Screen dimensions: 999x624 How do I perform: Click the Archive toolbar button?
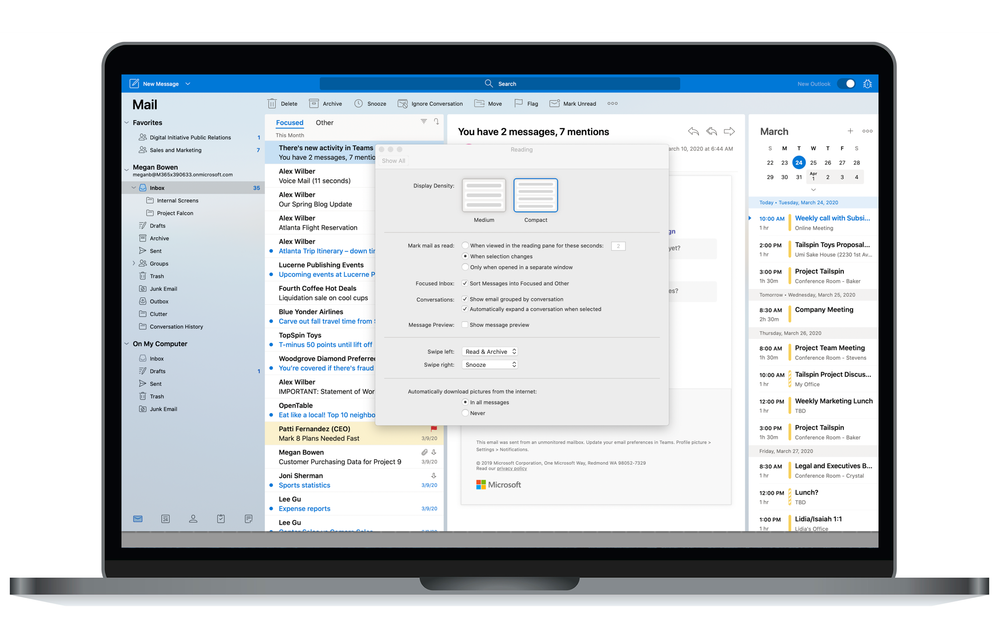(x=326, y=103)
